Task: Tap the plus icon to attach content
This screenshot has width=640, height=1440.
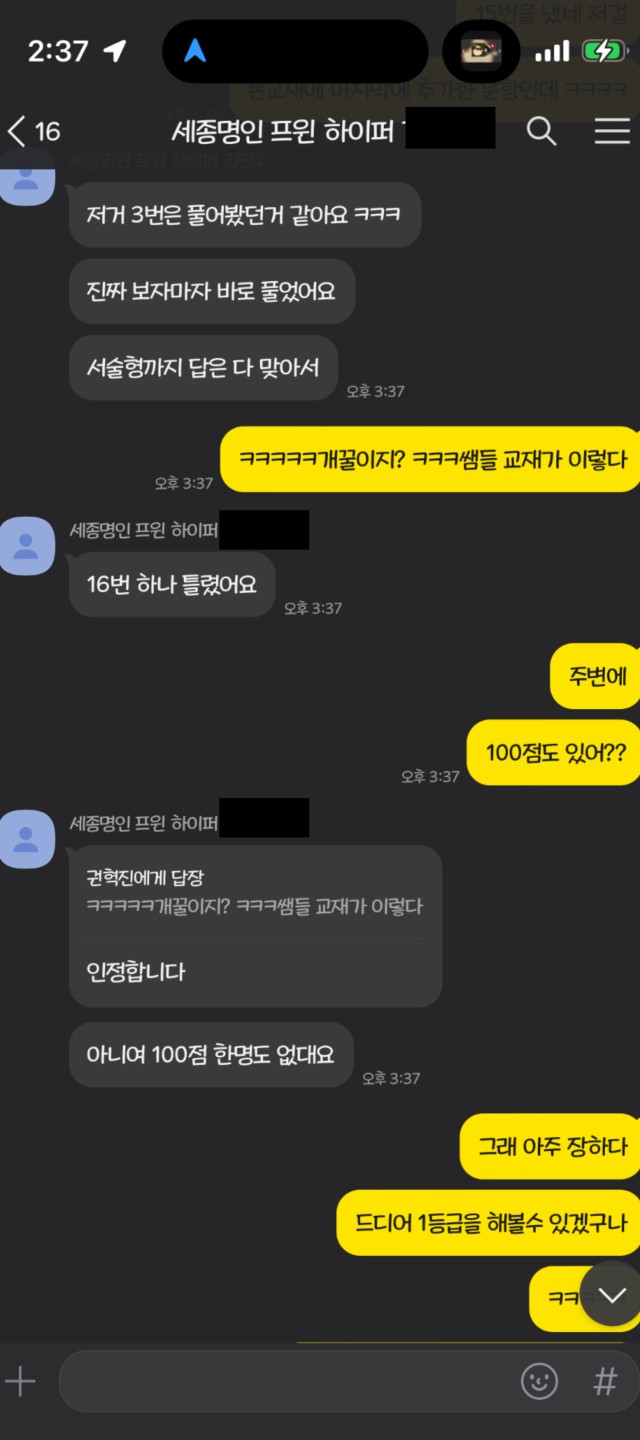Action: (x=21, y=1382)
